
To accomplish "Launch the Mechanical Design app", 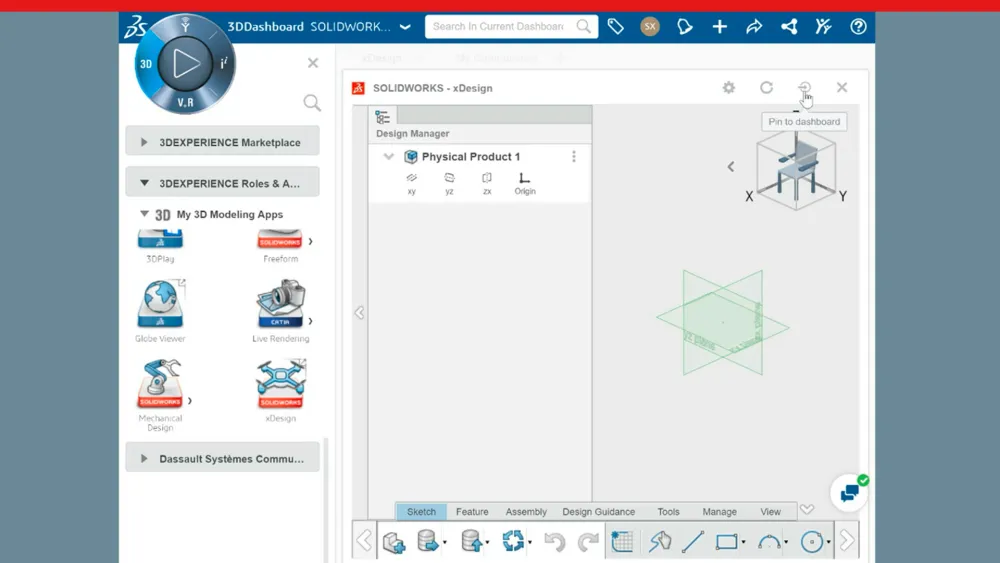I will [x=160, y=384].
